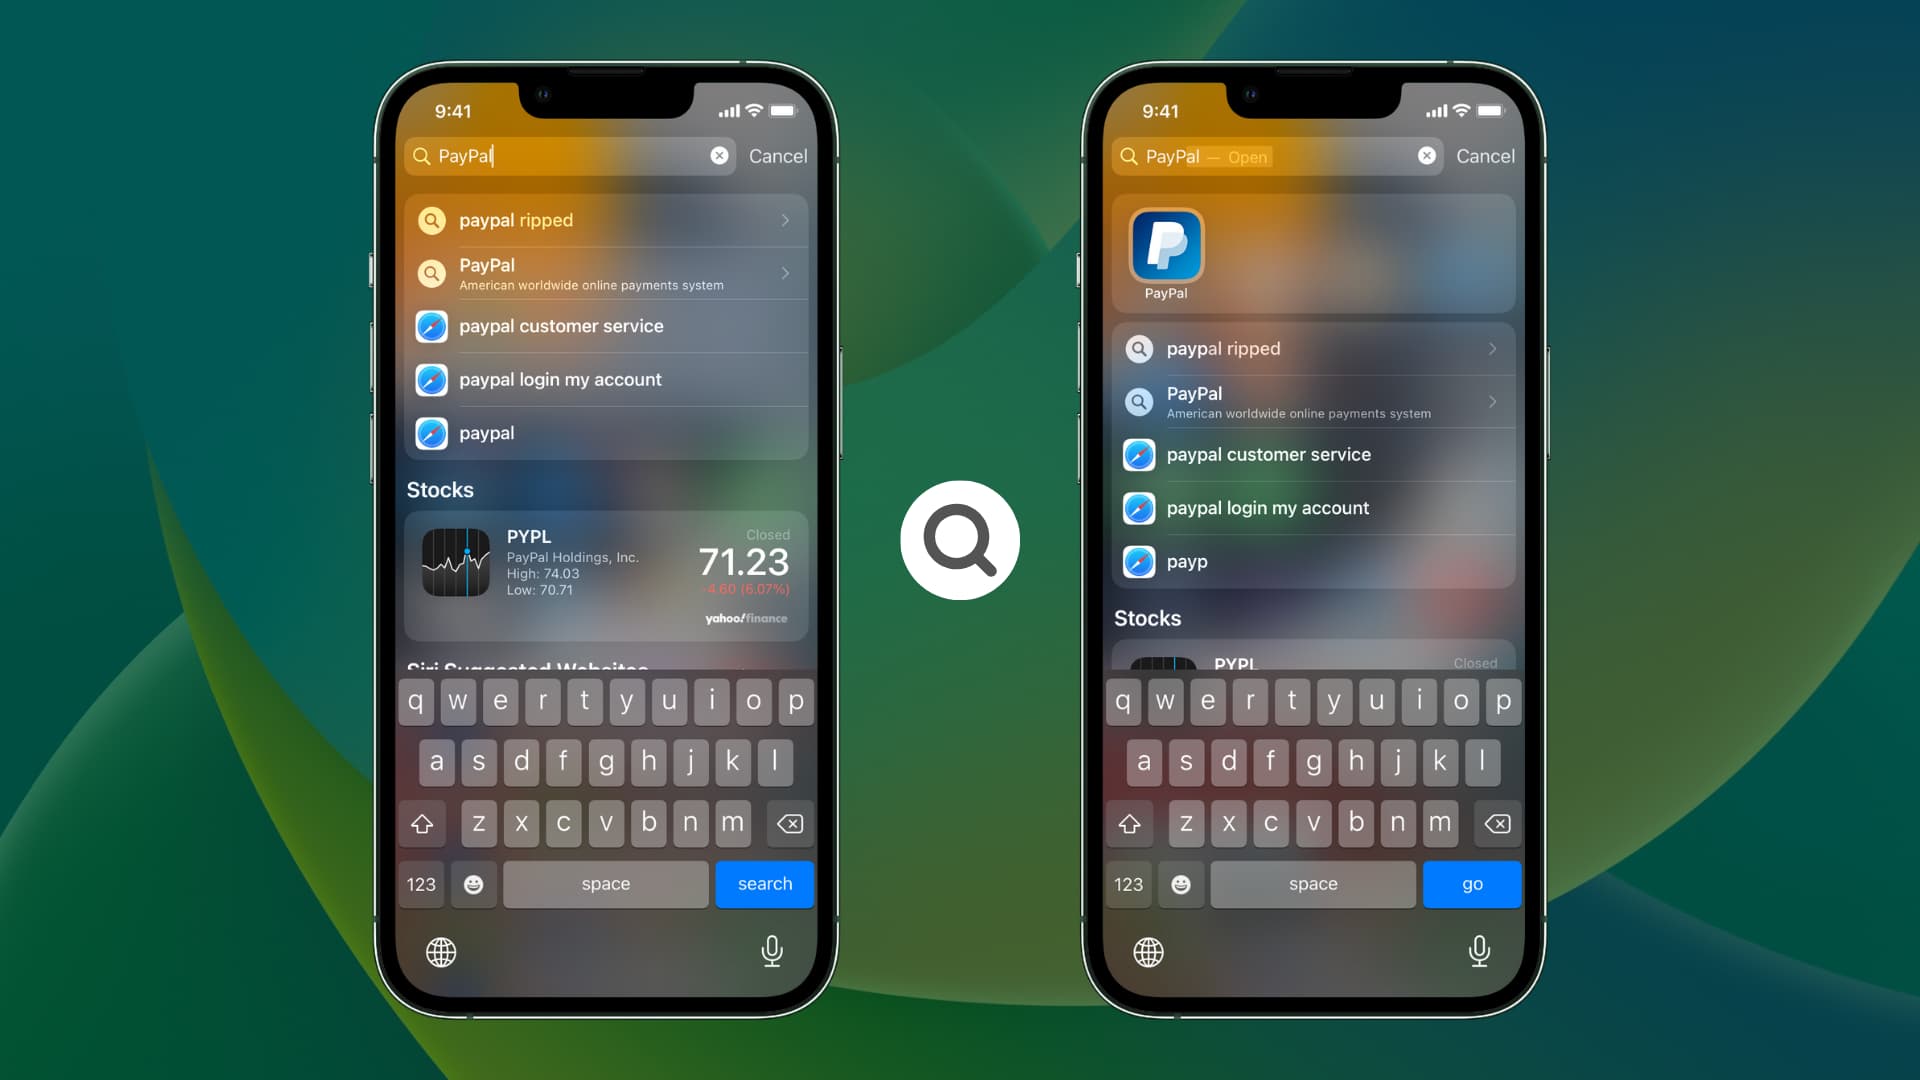Image resolution: width=1920 pixels, height=1080 pixels.
Task: Tap the Safari browser icon for paypal customer service
Action: pyautogui.click(x=433, y=326)
